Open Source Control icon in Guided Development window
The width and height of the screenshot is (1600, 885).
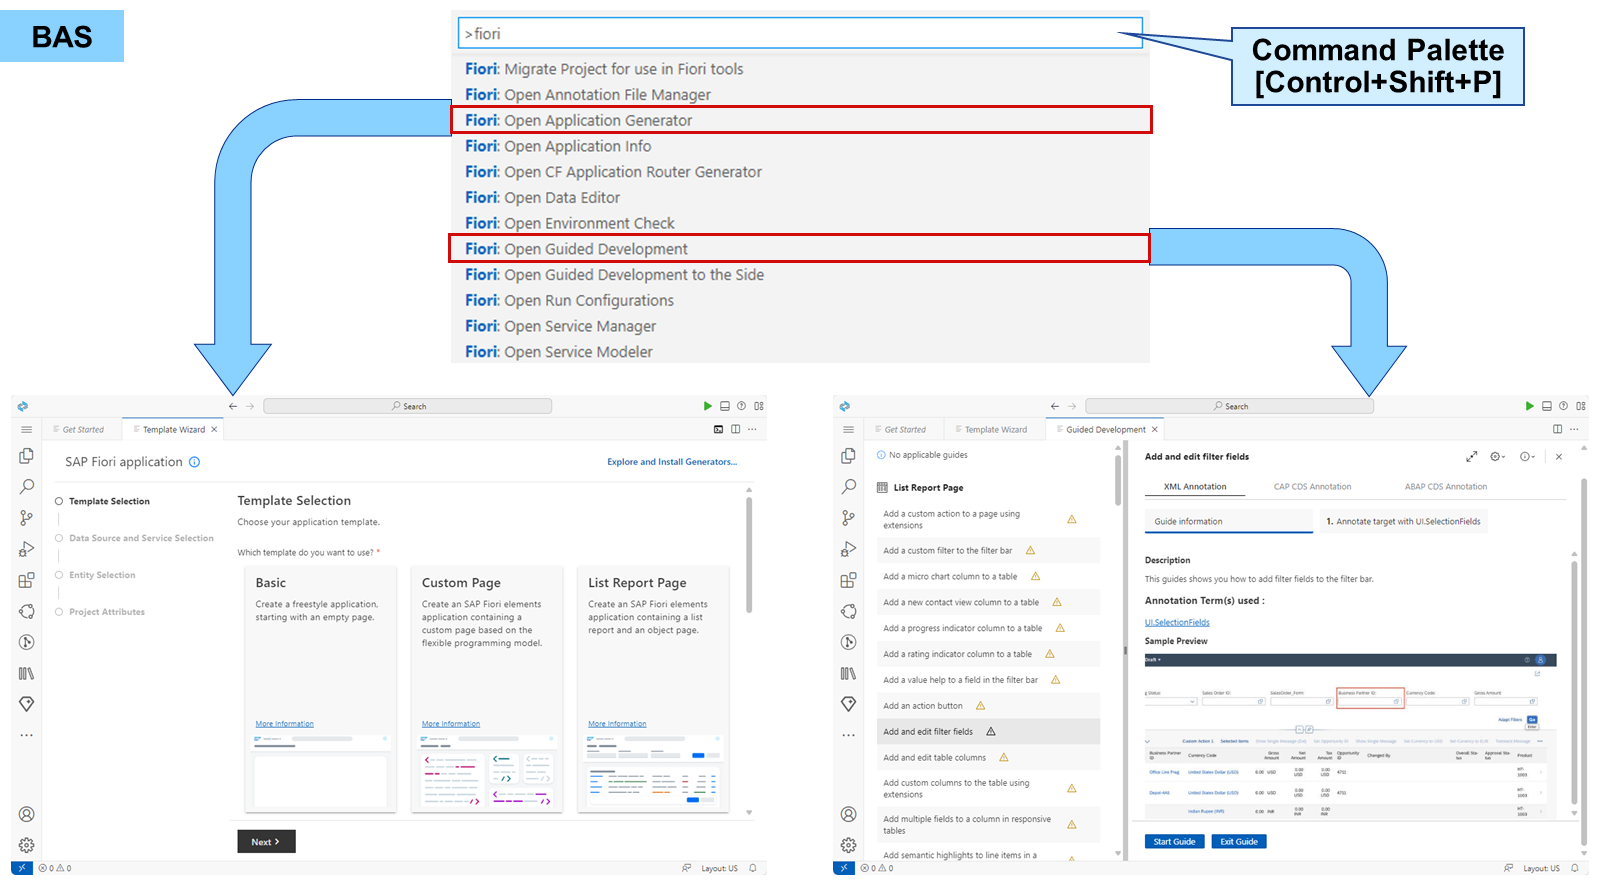(x=849, y=517)
